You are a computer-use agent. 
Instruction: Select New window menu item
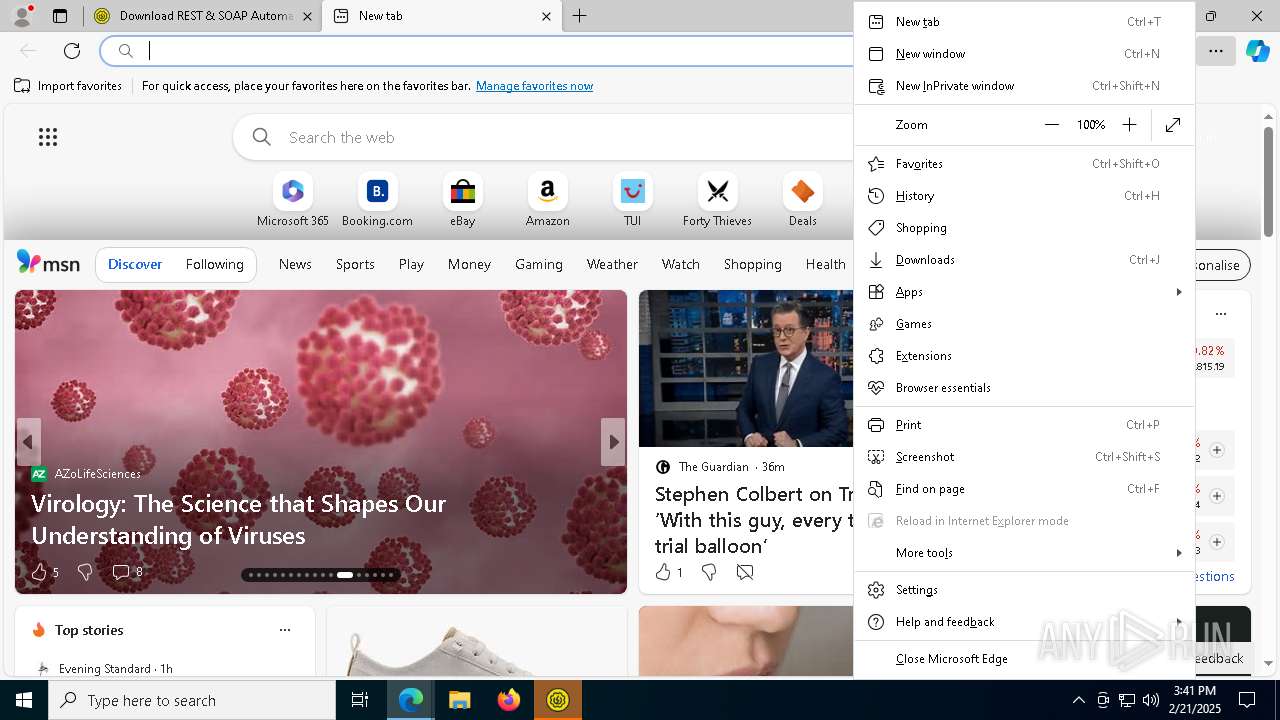click(x=1024, y=54)
